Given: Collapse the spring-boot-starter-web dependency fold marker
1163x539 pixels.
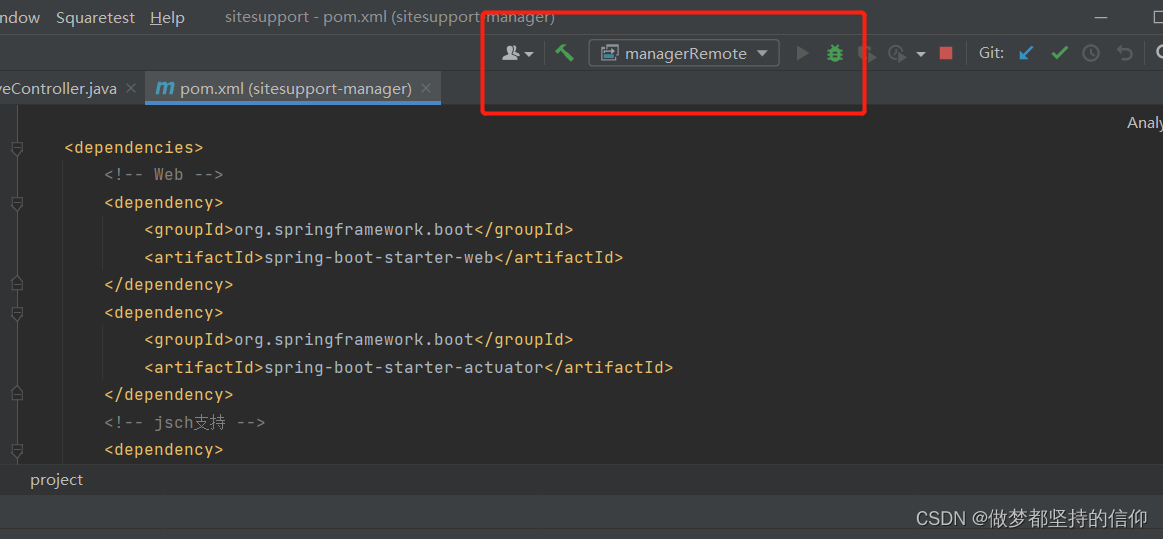Looking at the screenshot, I should (17, 202).
